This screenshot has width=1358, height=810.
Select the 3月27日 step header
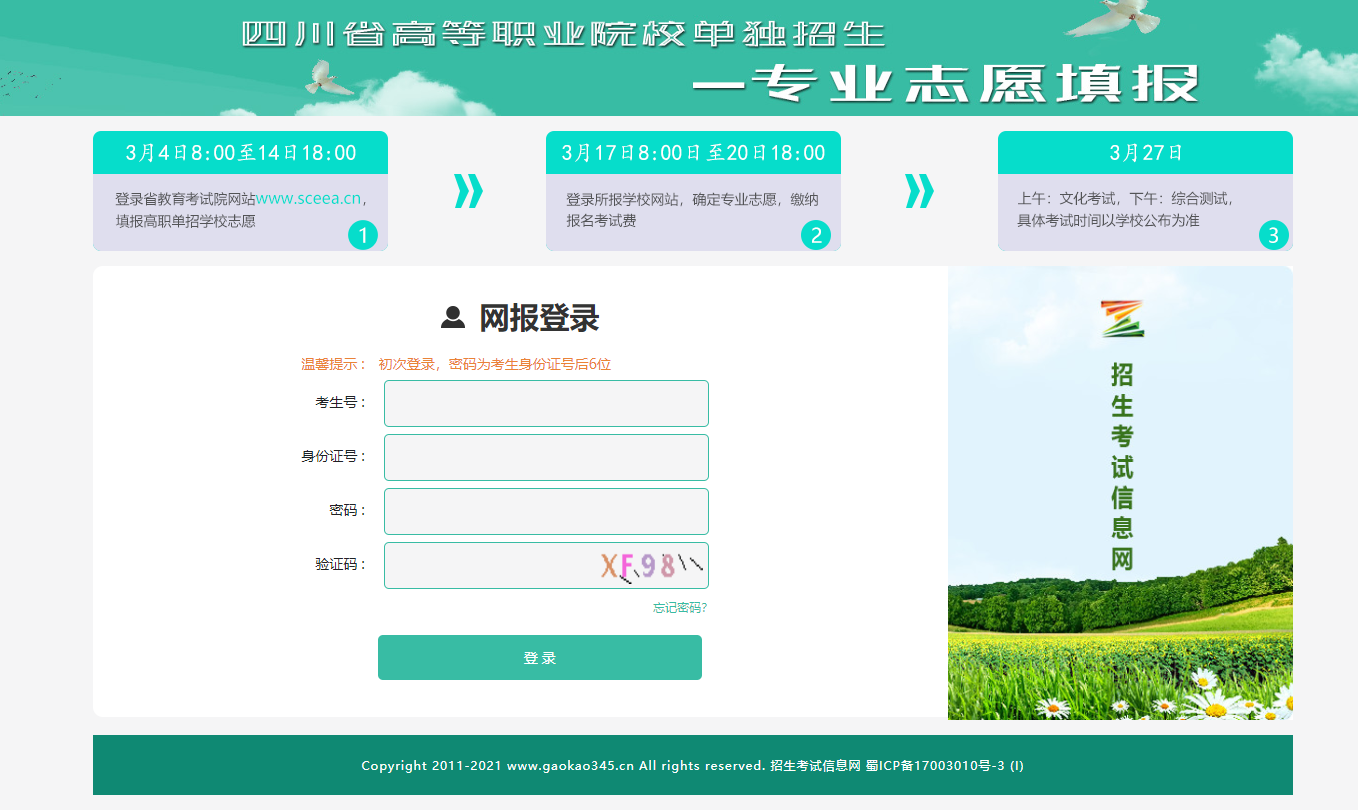pos(1145,153)
